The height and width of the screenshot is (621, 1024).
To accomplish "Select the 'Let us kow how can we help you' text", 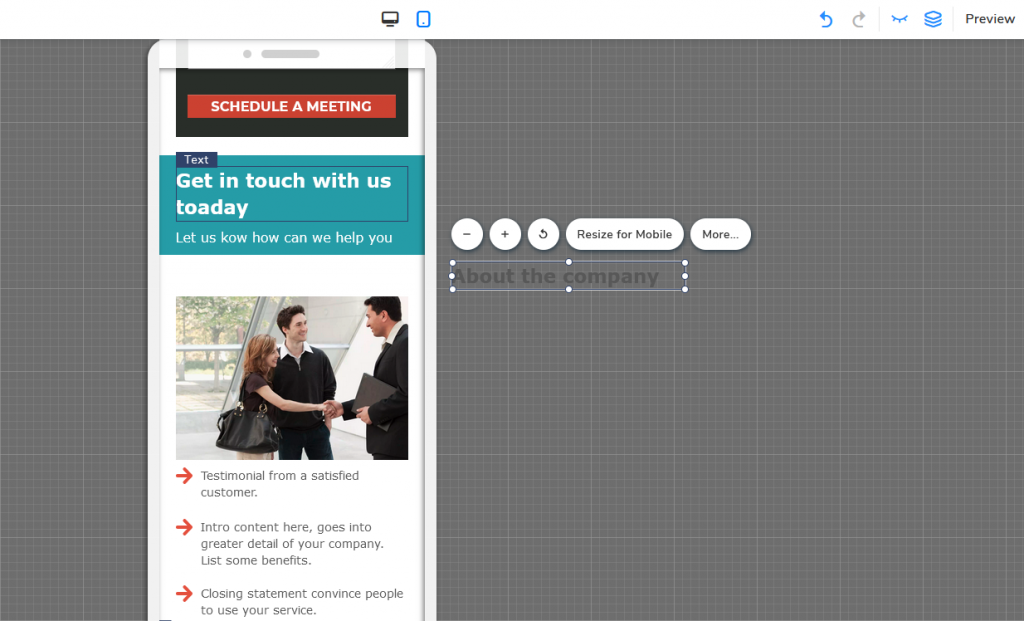I will coord(284,238).
